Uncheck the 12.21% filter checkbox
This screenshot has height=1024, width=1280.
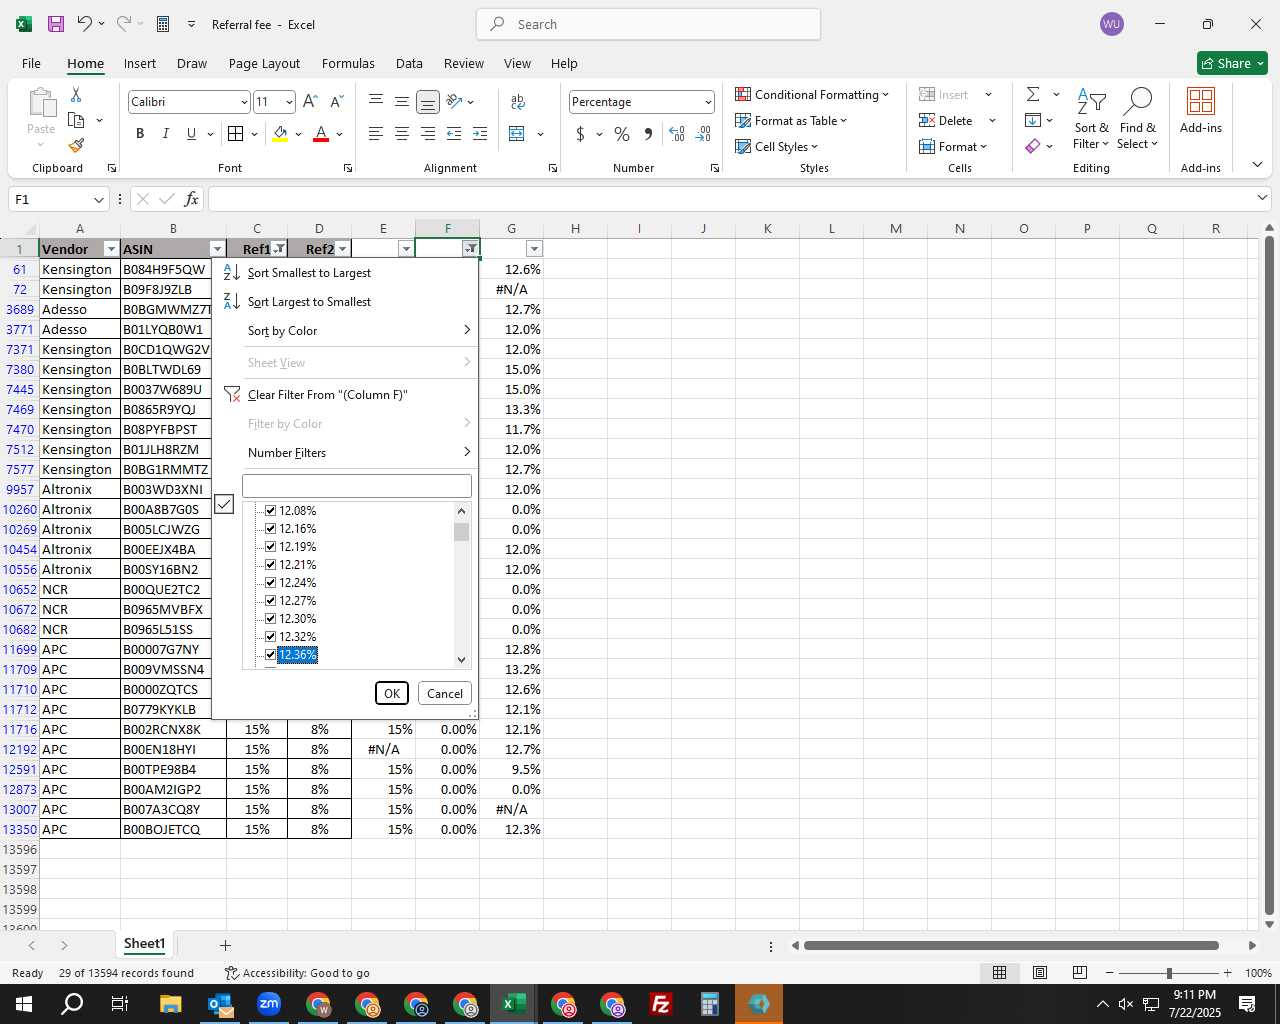tap(270, 565)
